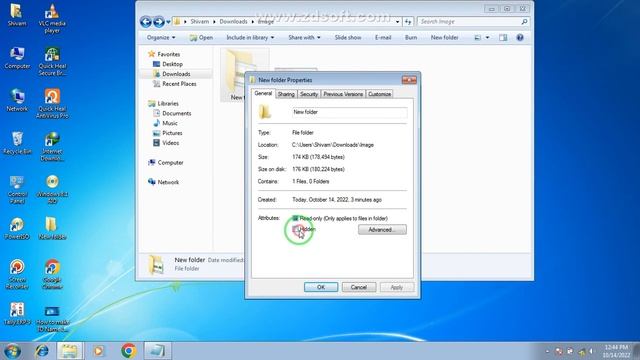This screenshot has width=640, height=360.
Task: Expand Include in library dropdown
Action: coord(250,38)
